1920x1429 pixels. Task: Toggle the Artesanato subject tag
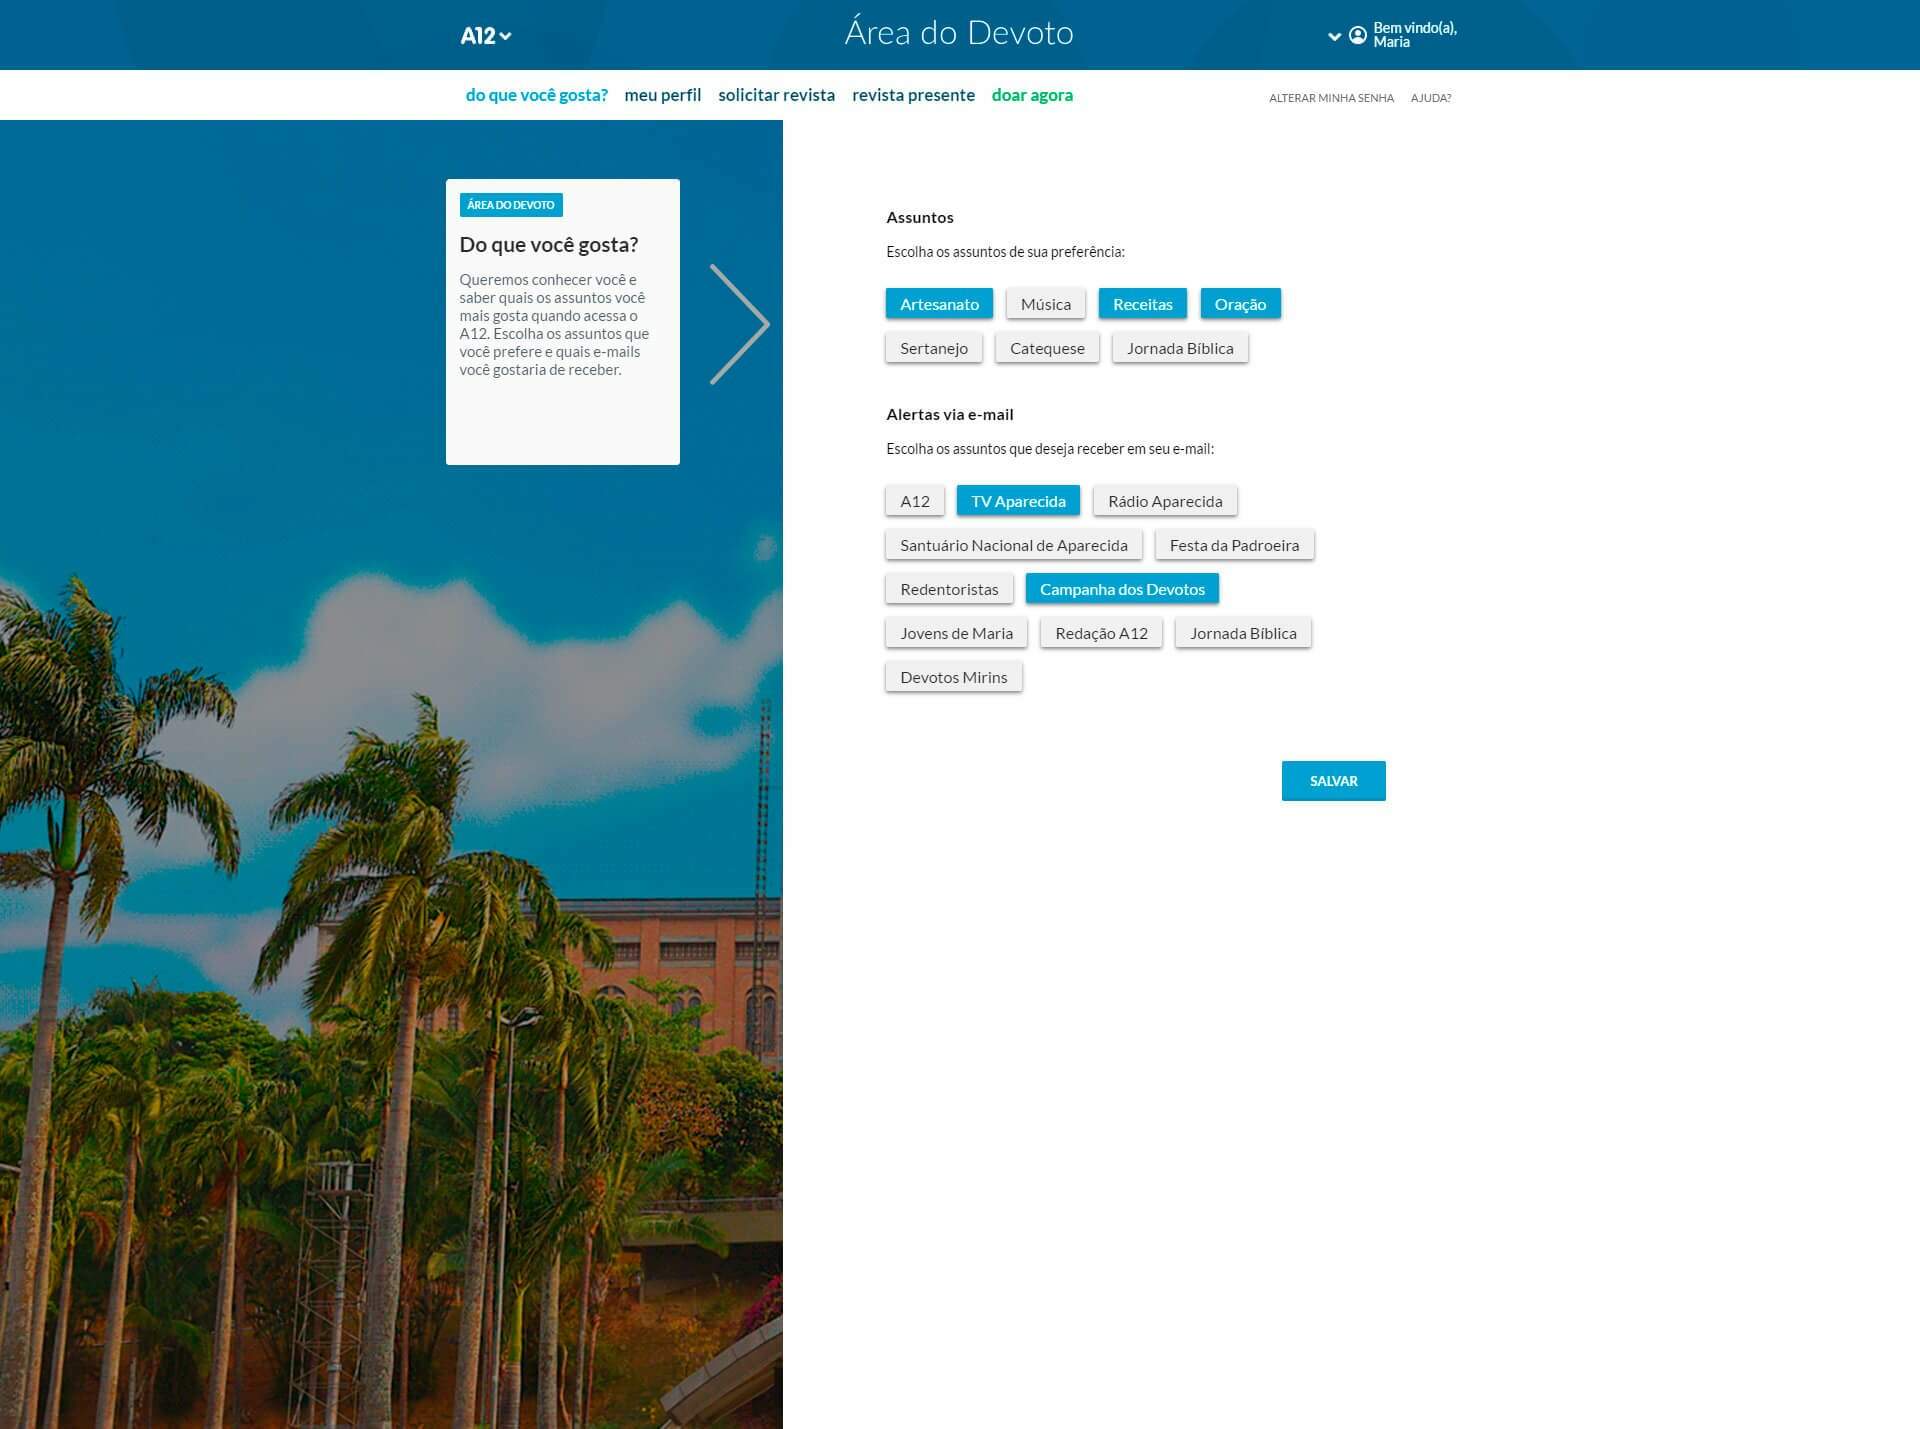pyautogui.click(x=939, y=304)
